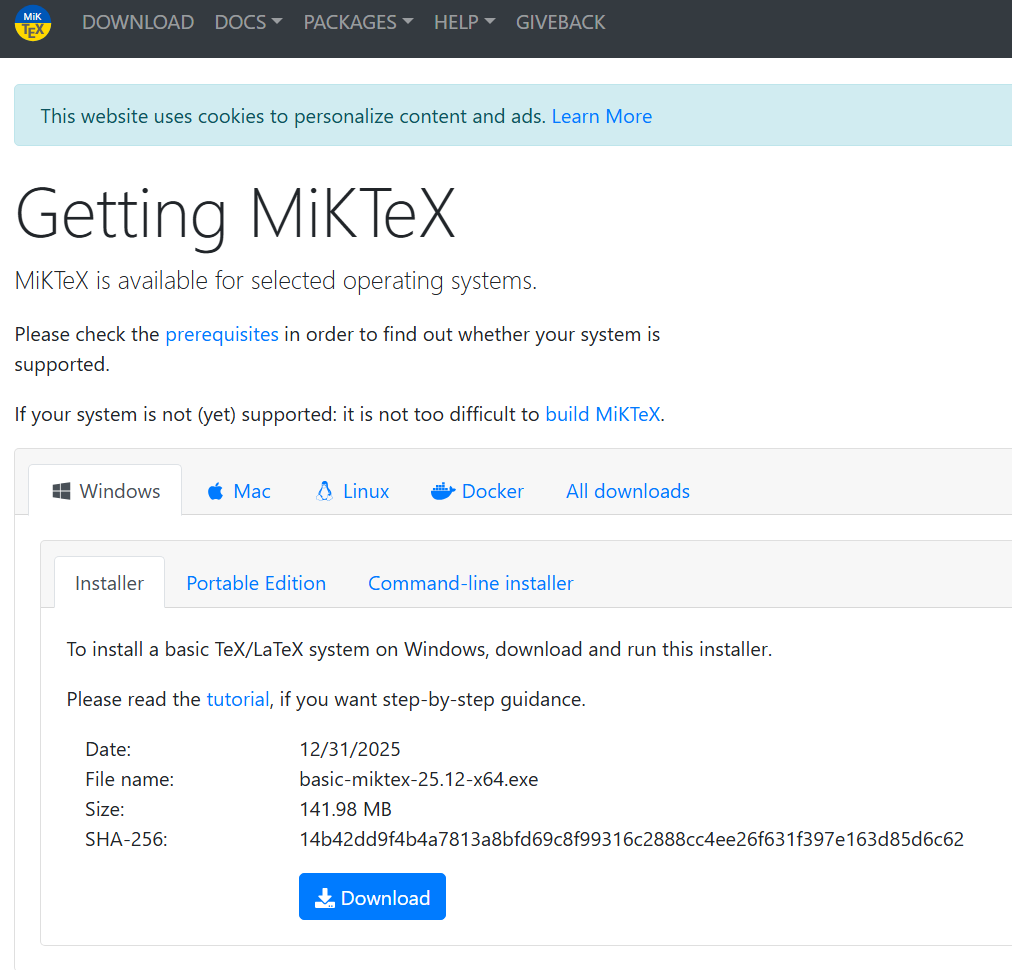Select the Portable Edition tab
The image size is (1012, 970).
click(x=256, y=583)
